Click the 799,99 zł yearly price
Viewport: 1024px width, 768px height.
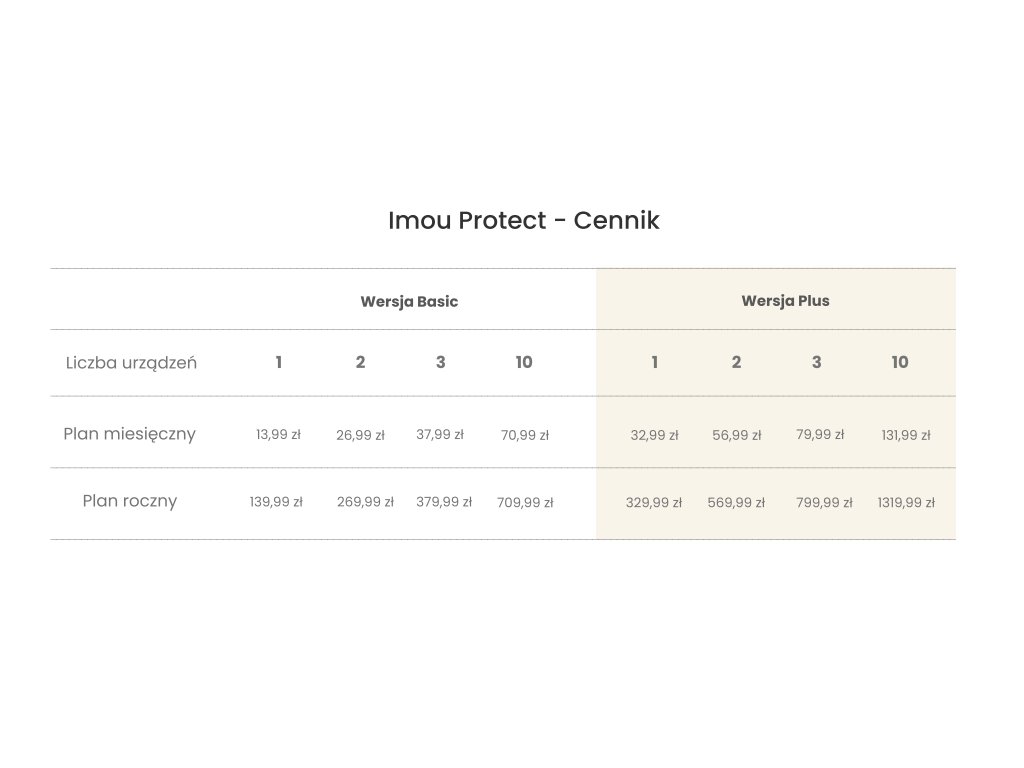click(x=824, y=503)
